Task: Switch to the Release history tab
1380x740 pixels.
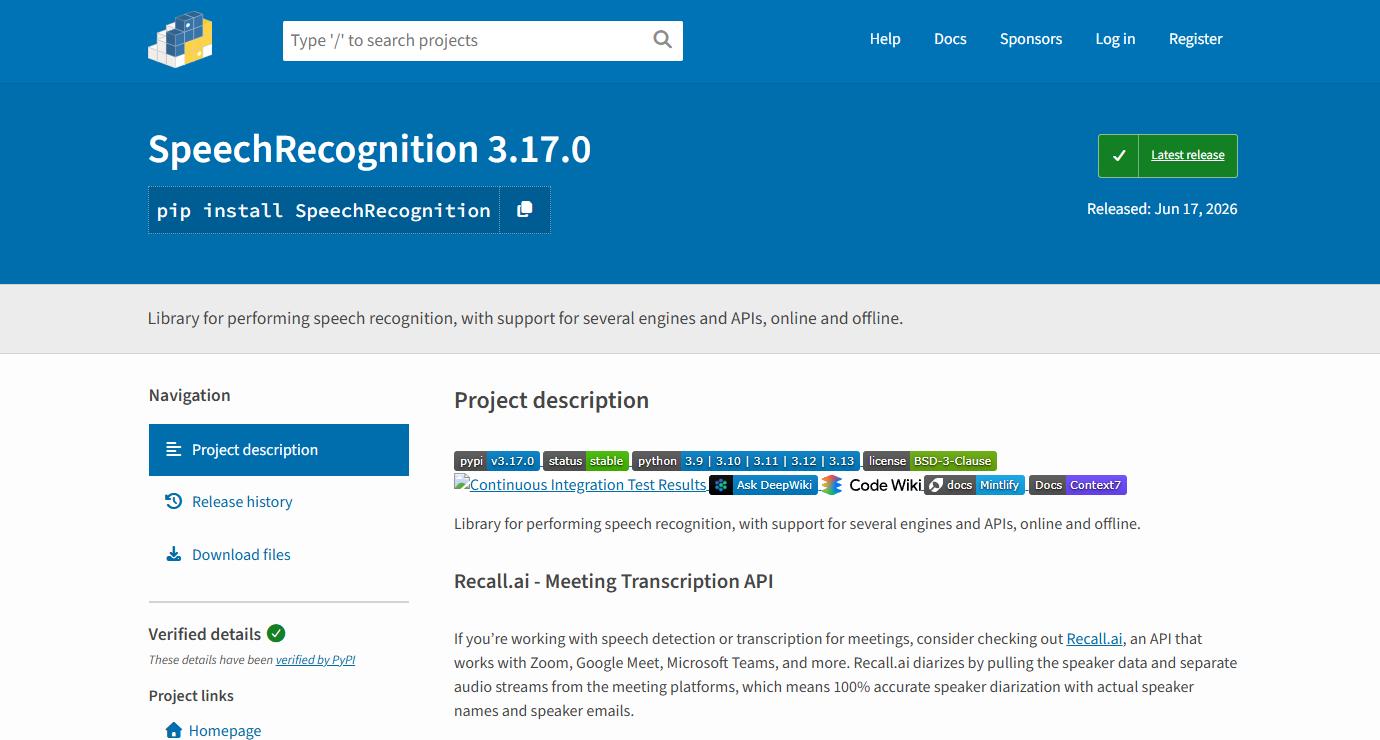Action: (279, 502)
